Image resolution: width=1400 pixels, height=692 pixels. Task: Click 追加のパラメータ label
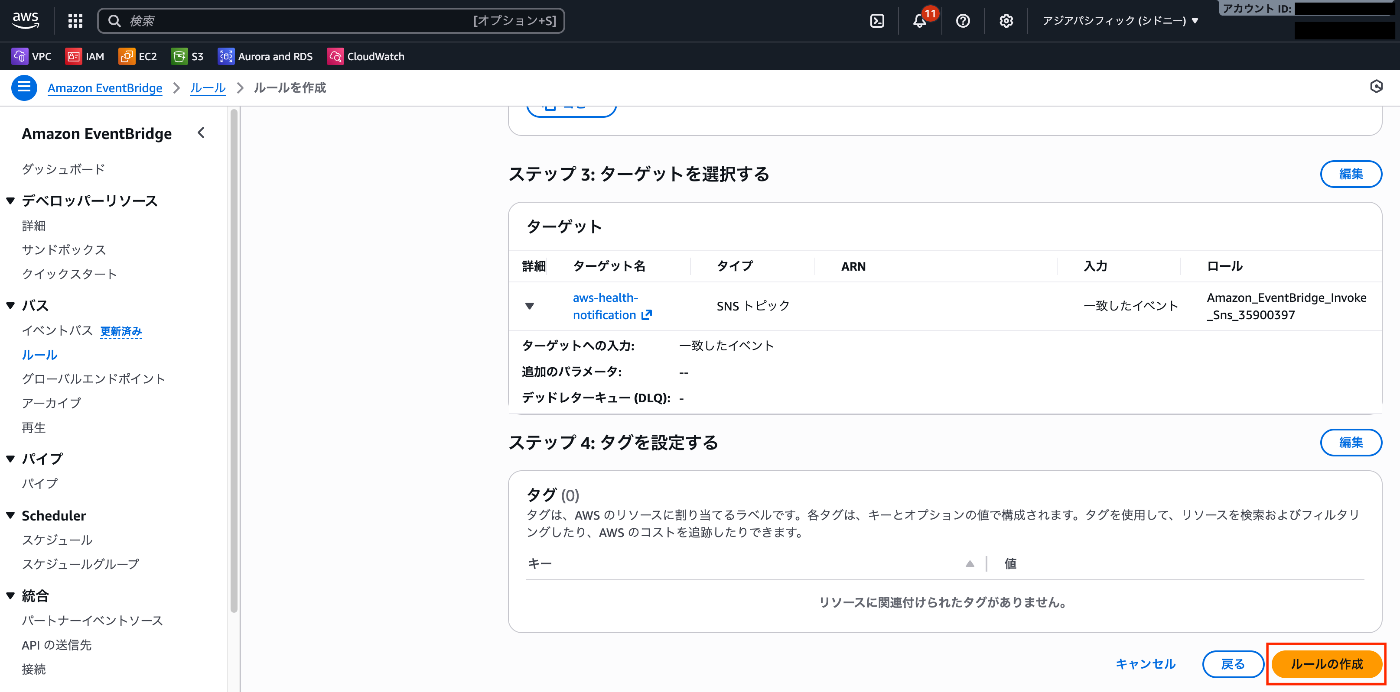(572, 372)
